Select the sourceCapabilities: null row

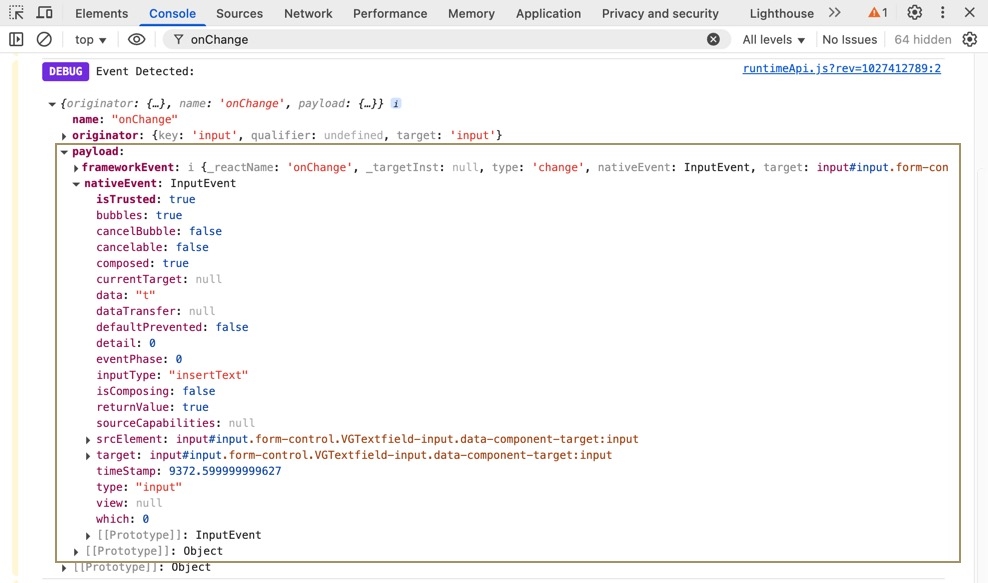175,423
